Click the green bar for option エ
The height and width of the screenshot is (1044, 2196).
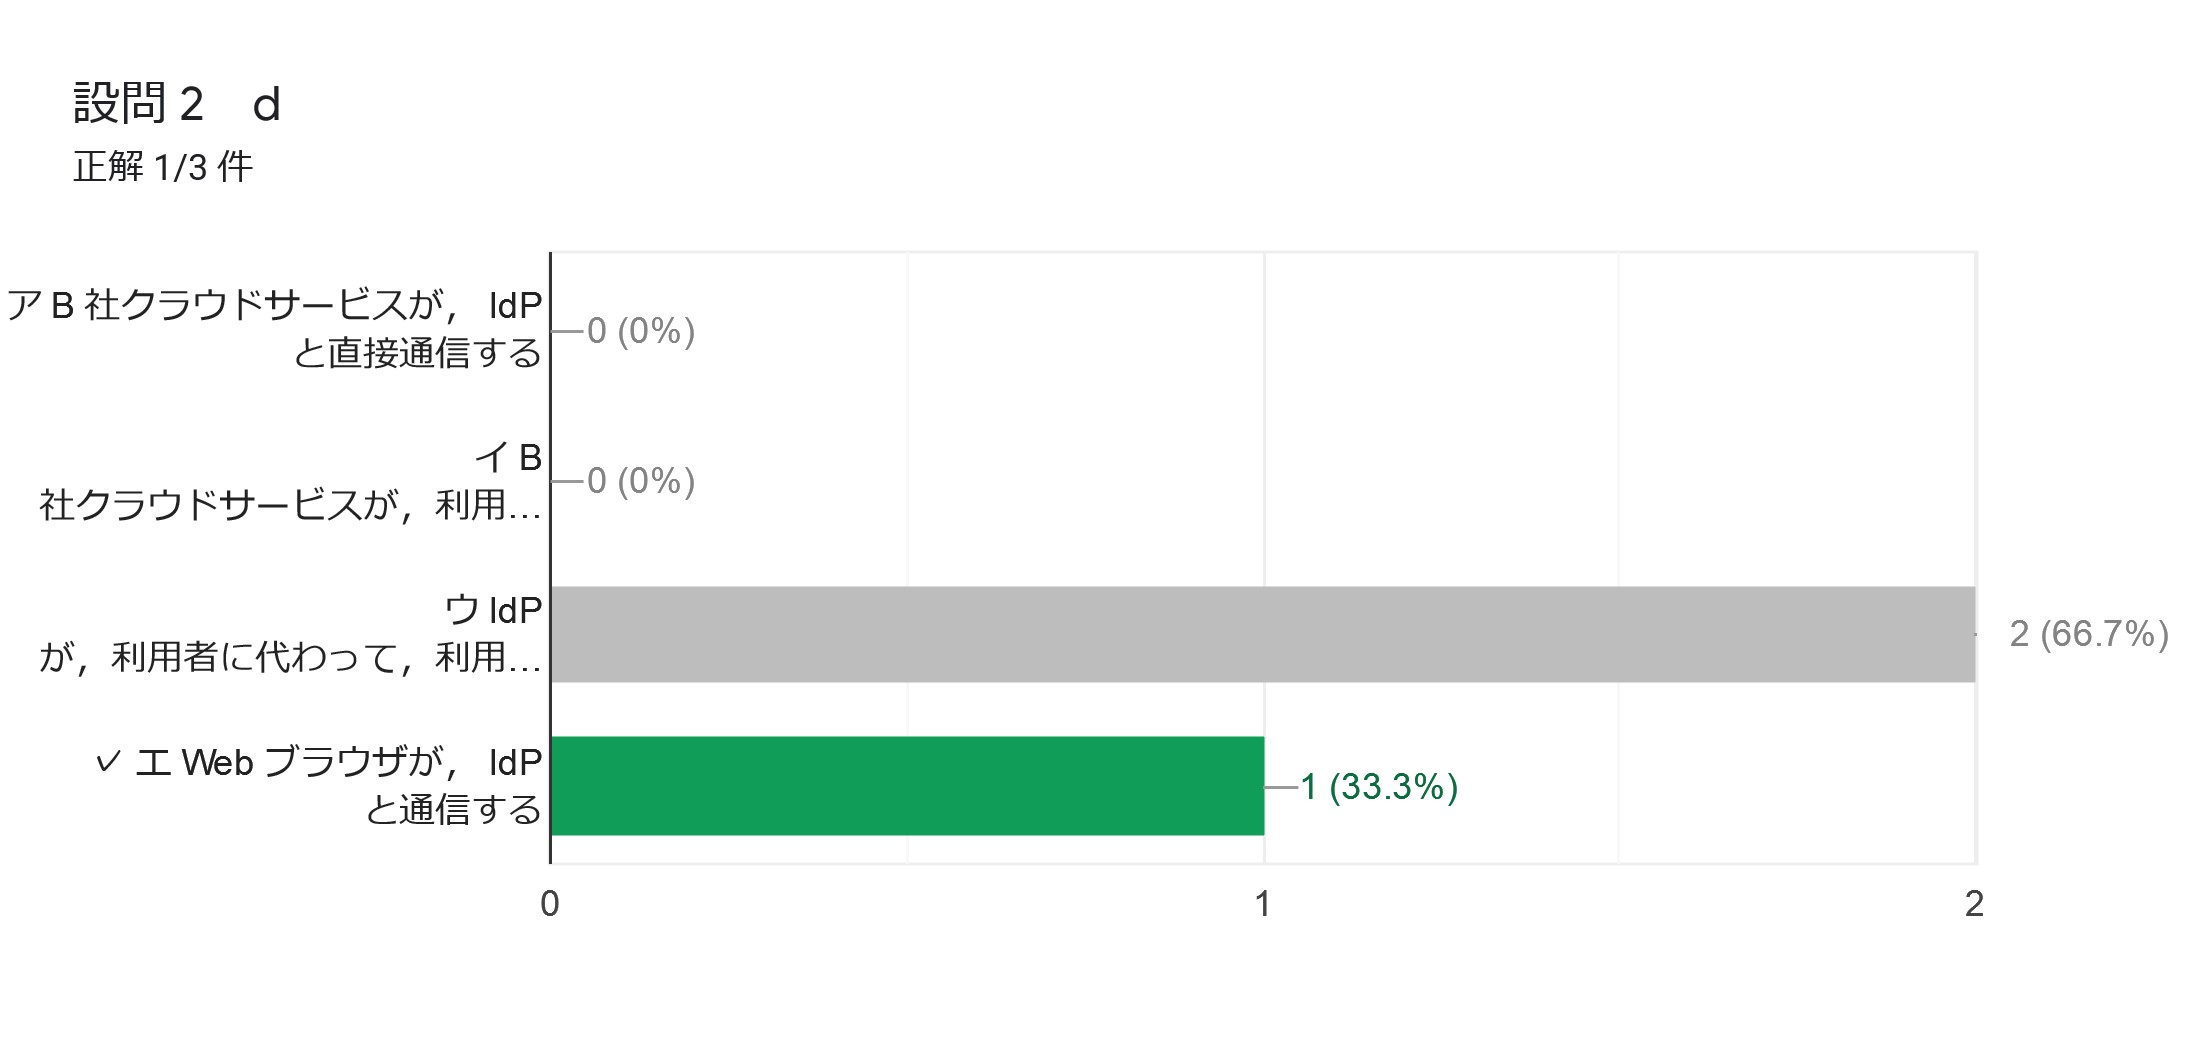point(907,786)
